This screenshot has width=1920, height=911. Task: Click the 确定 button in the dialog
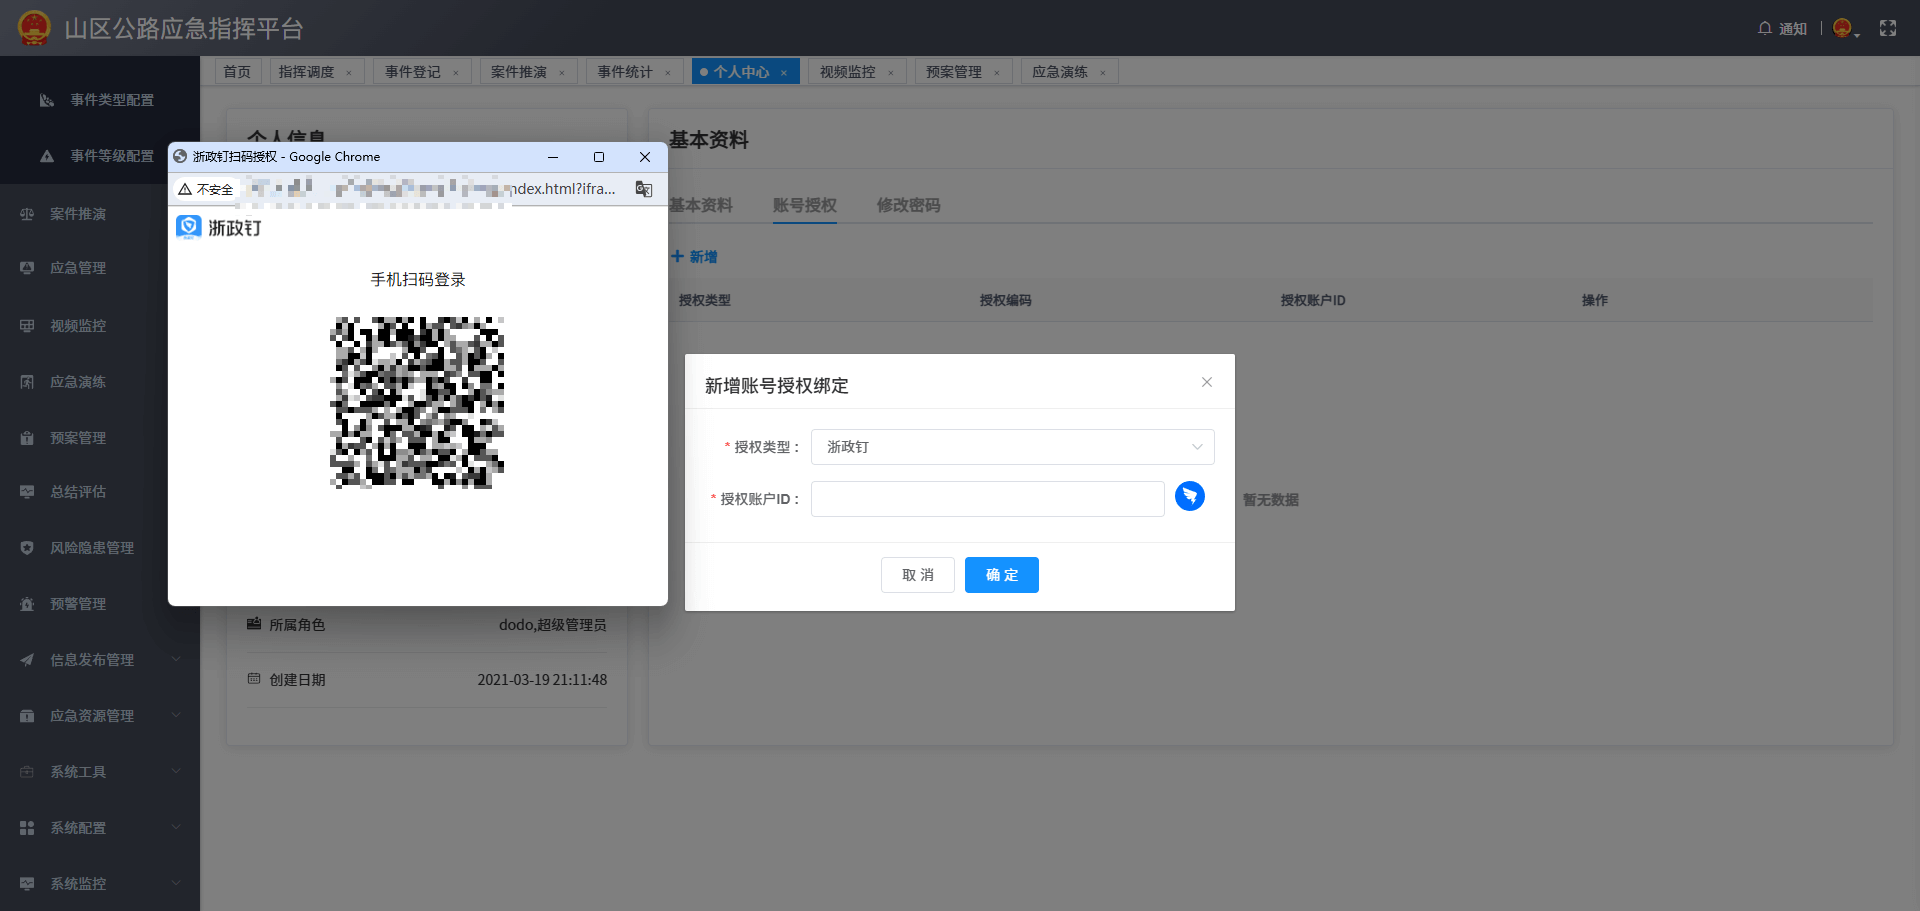(1001, 575)
